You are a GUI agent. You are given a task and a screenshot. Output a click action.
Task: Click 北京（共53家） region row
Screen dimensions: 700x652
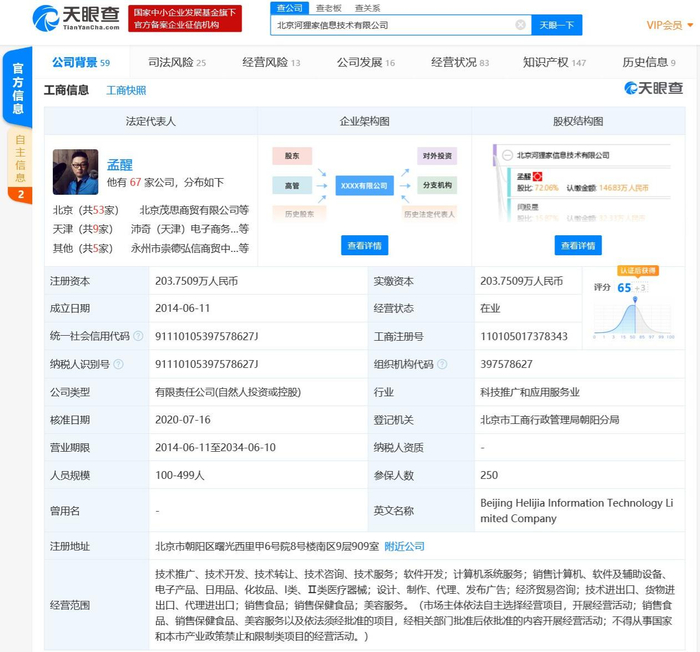(86, 210)
